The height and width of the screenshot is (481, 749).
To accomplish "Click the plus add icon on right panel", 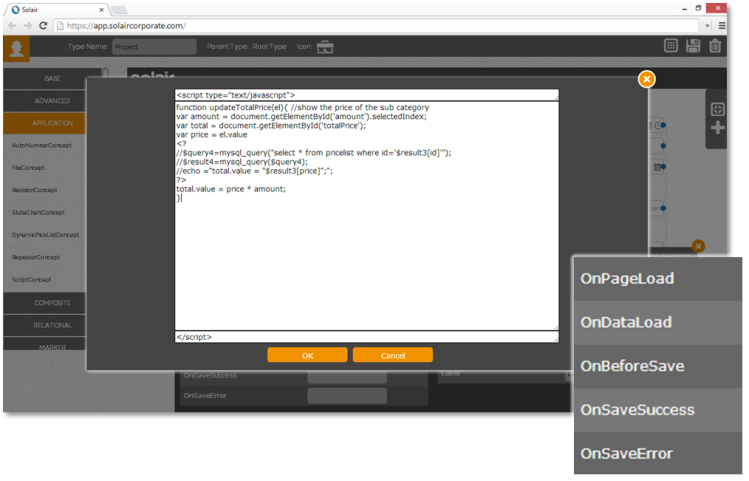I will coord(717,128).
